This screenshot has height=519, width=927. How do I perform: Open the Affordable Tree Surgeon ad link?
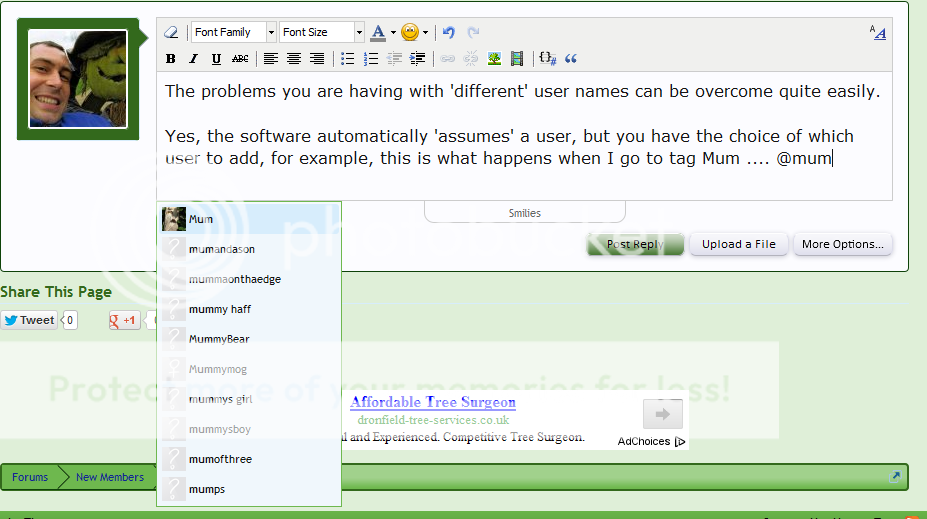[432, 402]
